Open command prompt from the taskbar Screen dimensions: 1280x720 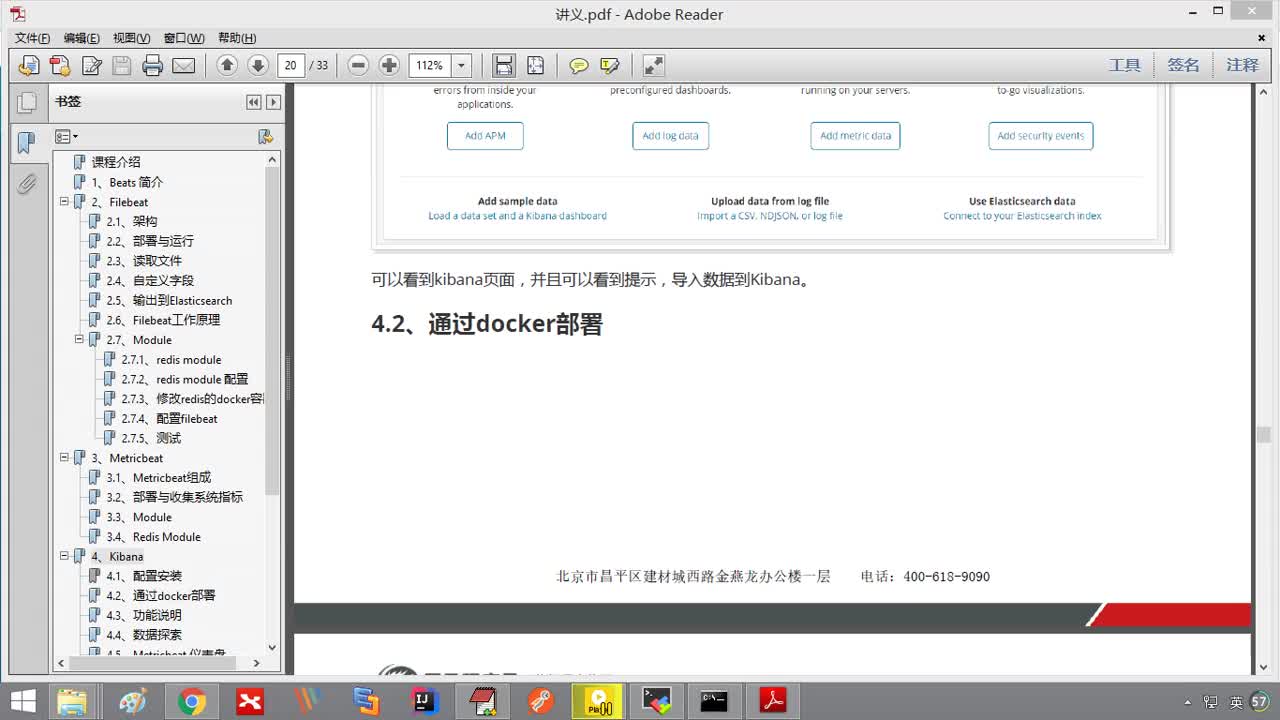(x=713, y=702)
